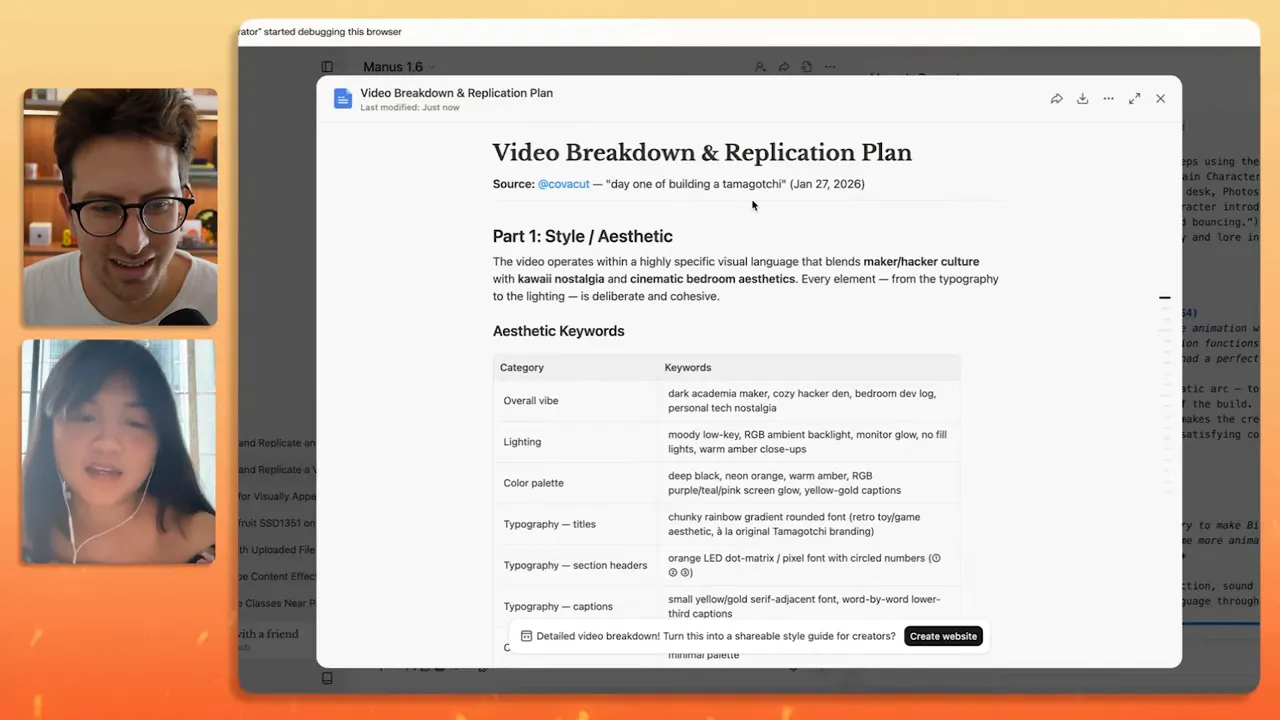Toggle the sidebar in the Manus window
Viewport: 1280px width, 720px height.
pyautogui.click(x=327, y=67)
